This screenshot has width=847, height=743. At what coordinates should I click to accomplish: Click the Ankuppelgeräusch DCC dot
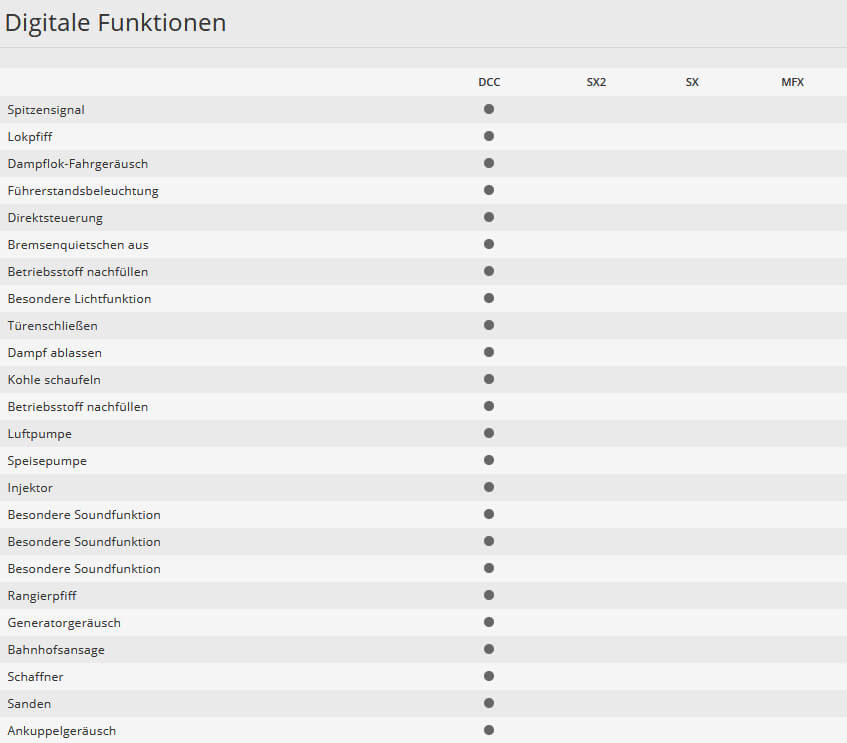pyautogui.click(x=489, y=730)
